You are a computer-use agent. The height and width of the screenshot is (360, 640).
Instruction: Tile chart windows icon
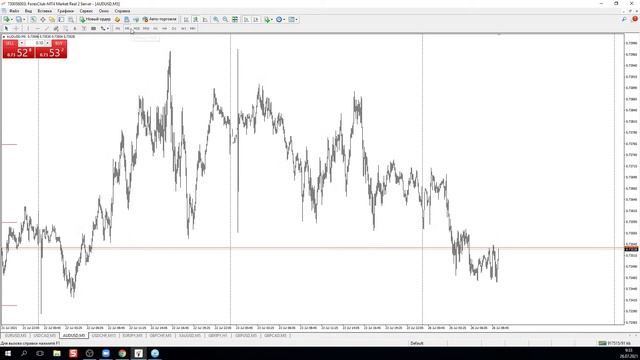coord(235,19)
